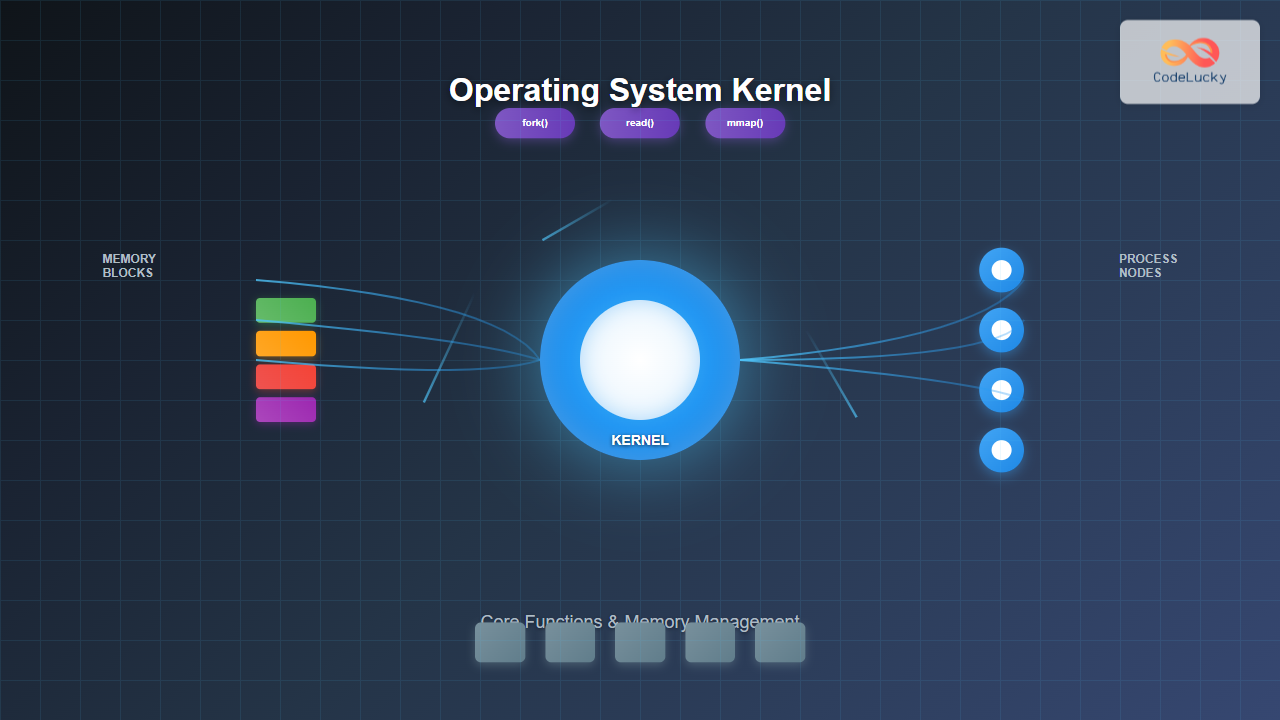Pick the orange memory block

pyautogui.click(x=286, y=344)
